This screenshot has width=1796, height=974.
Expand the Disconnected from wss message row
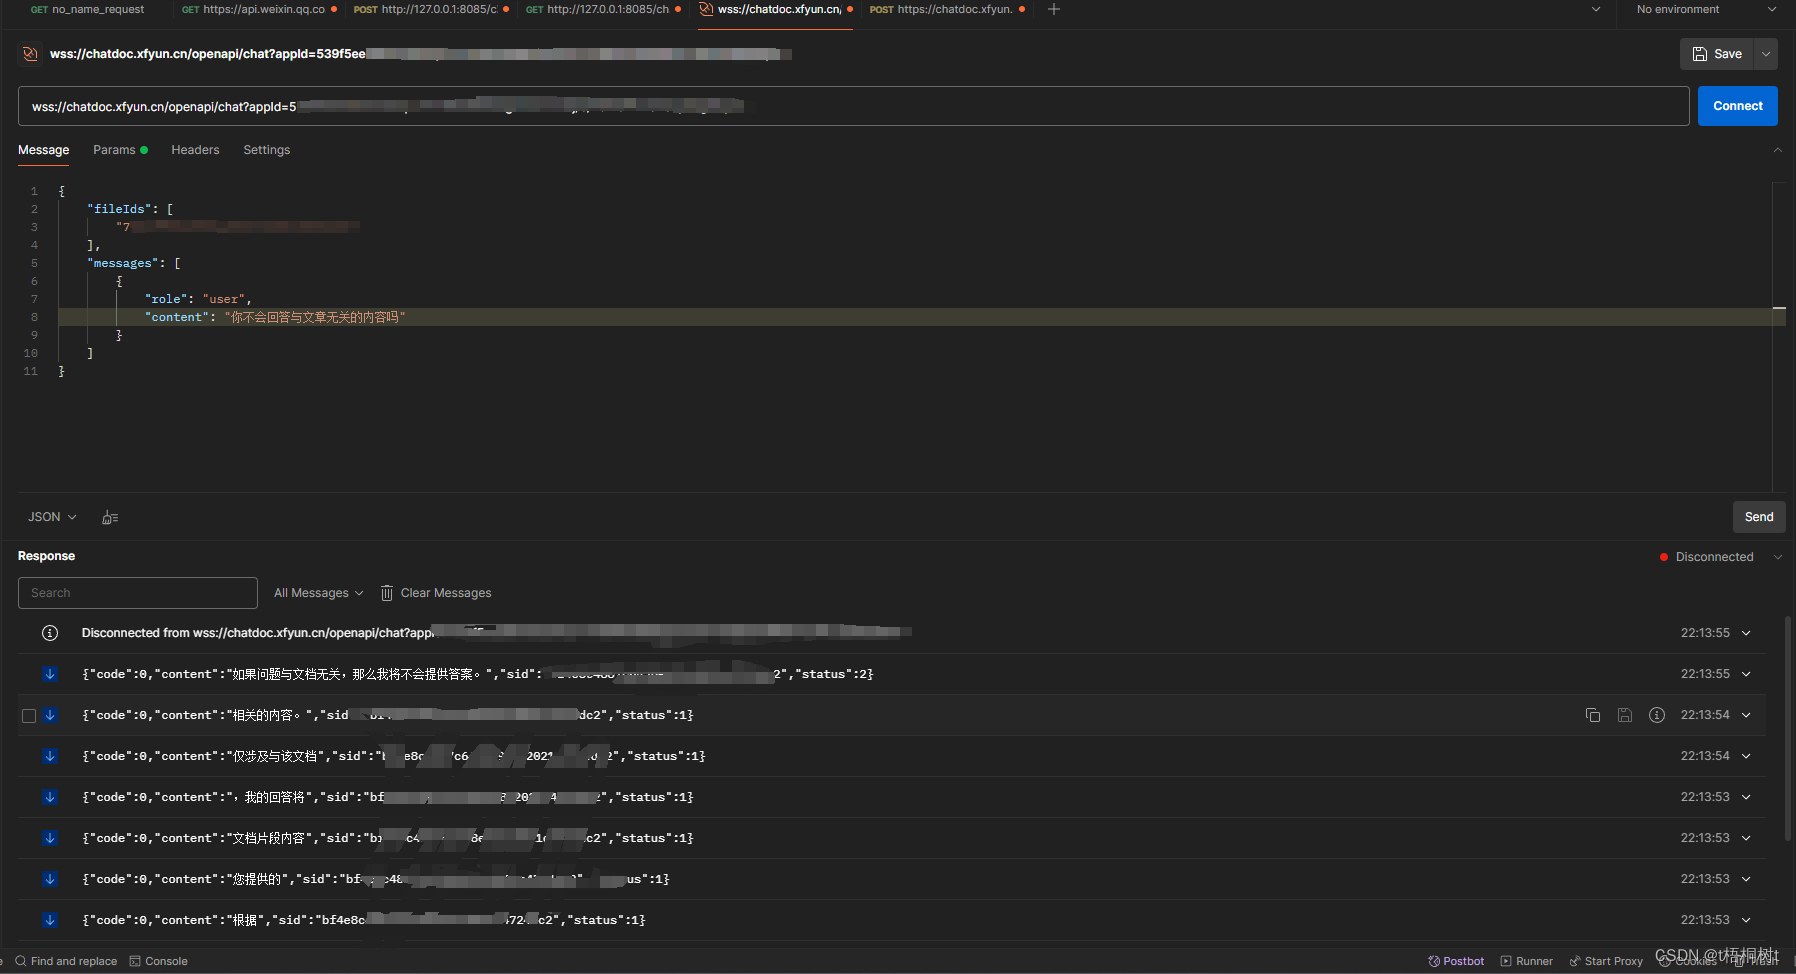click(1746, 633)
